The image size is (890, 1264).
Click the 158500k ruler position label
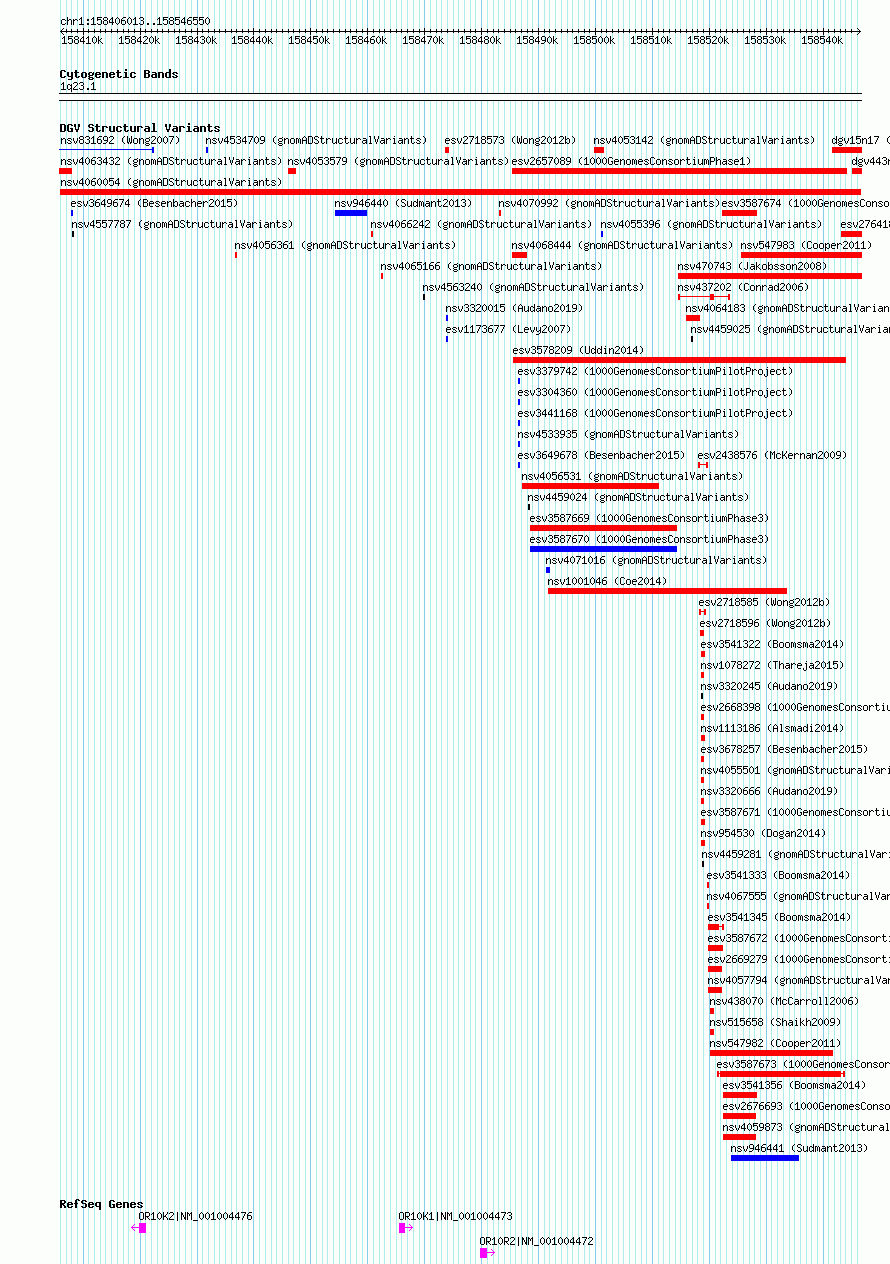(x=594, y=40)
